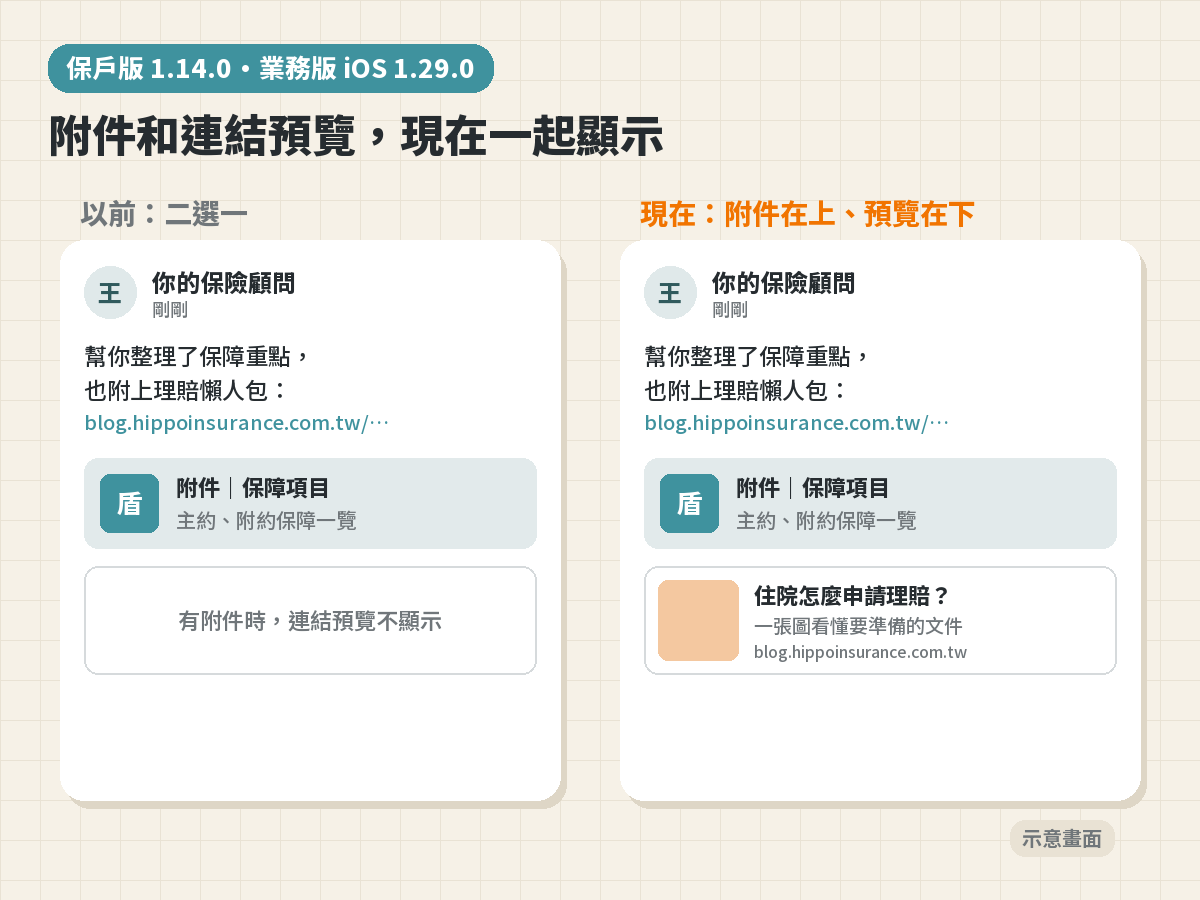
Task: Open the blog link in the 以前 card
Action: [x=237, y=423]
